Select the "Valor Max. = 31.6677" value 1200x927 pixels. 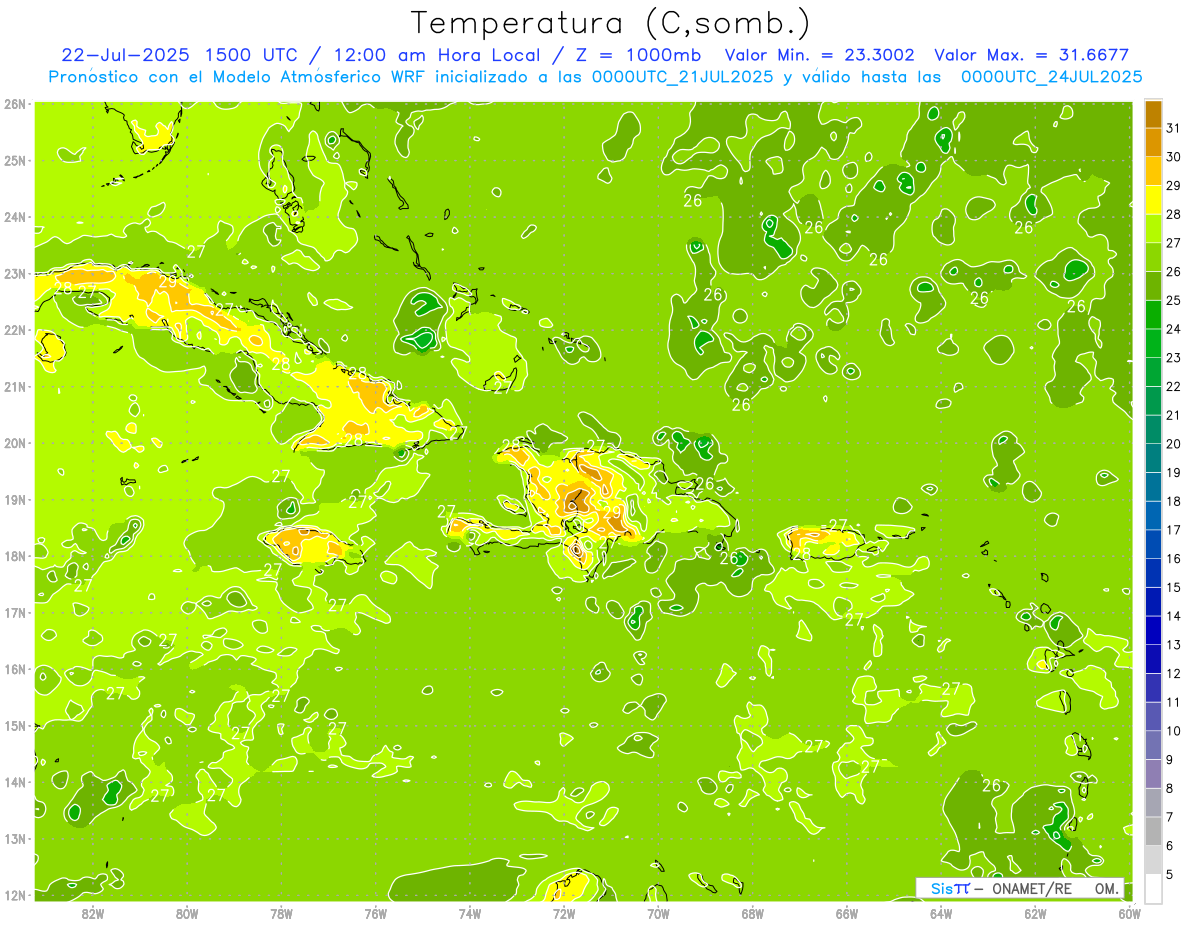(1032, 55)
